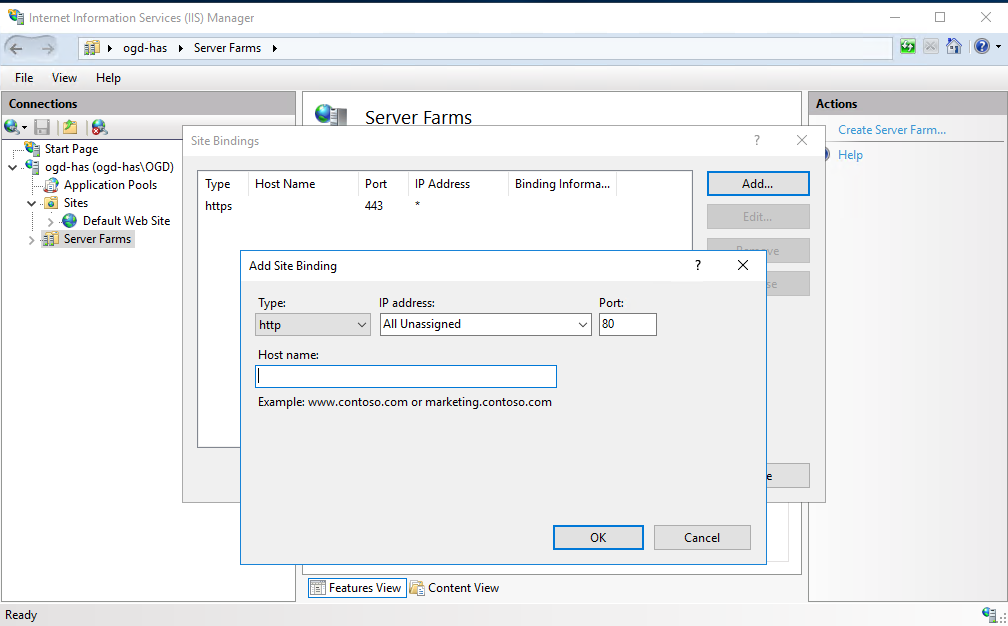1008x626 pixels.
Task: Save current connections with the floppy disk icon
Action: click(41, 127)
